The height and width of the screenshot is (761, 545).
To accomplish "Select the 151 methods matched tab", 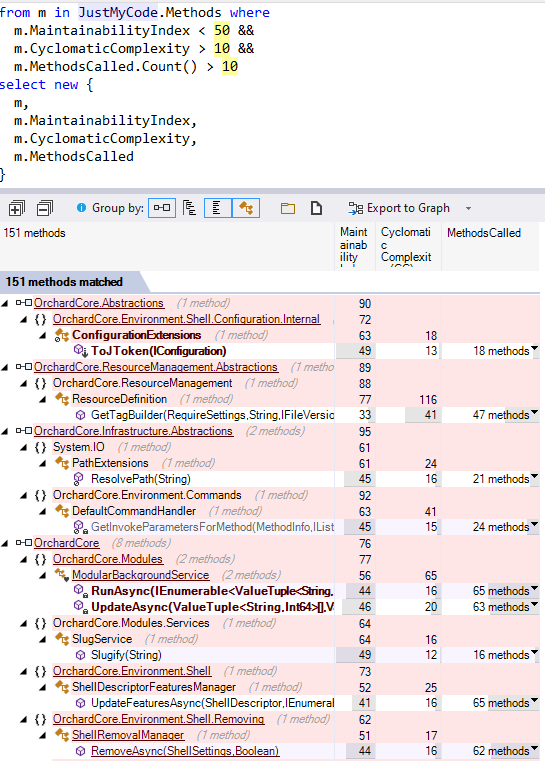I will tap(72, 282).
